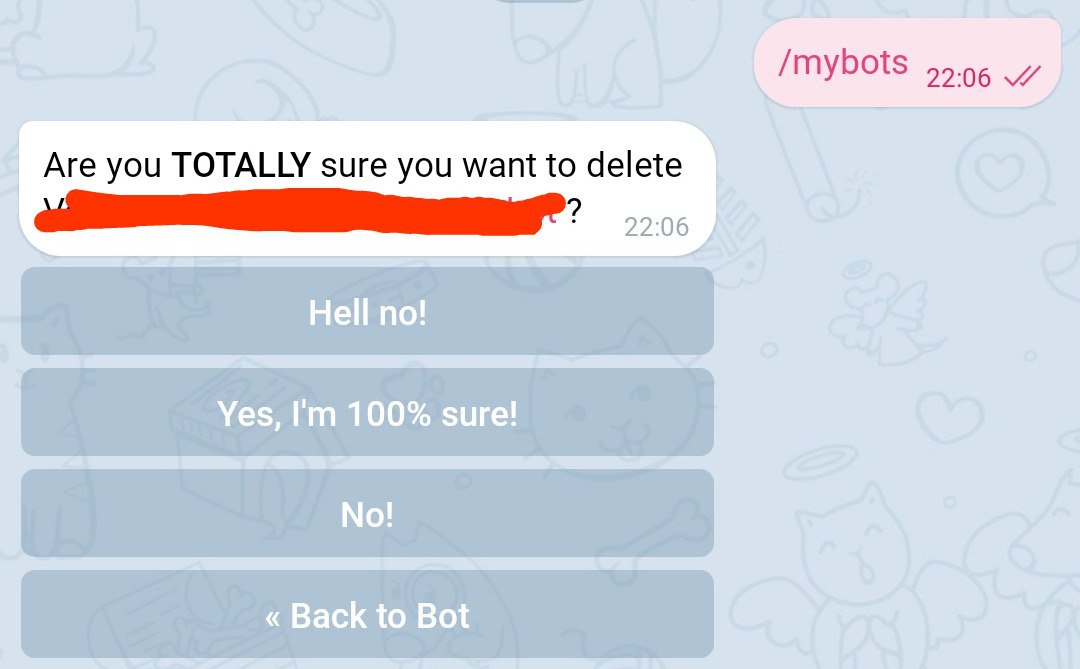The width and height of the screenshot is (1080, 669).
Task: Click the halo ring doodle in background
Action: point(820,462)
